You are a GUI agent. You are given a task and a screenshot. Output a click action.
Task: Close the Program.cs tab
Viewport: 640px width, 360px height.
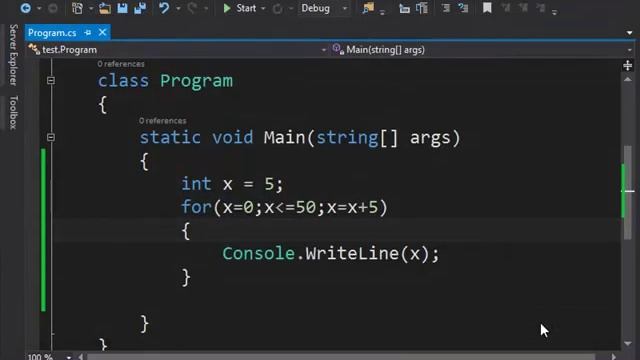point(102,32)
